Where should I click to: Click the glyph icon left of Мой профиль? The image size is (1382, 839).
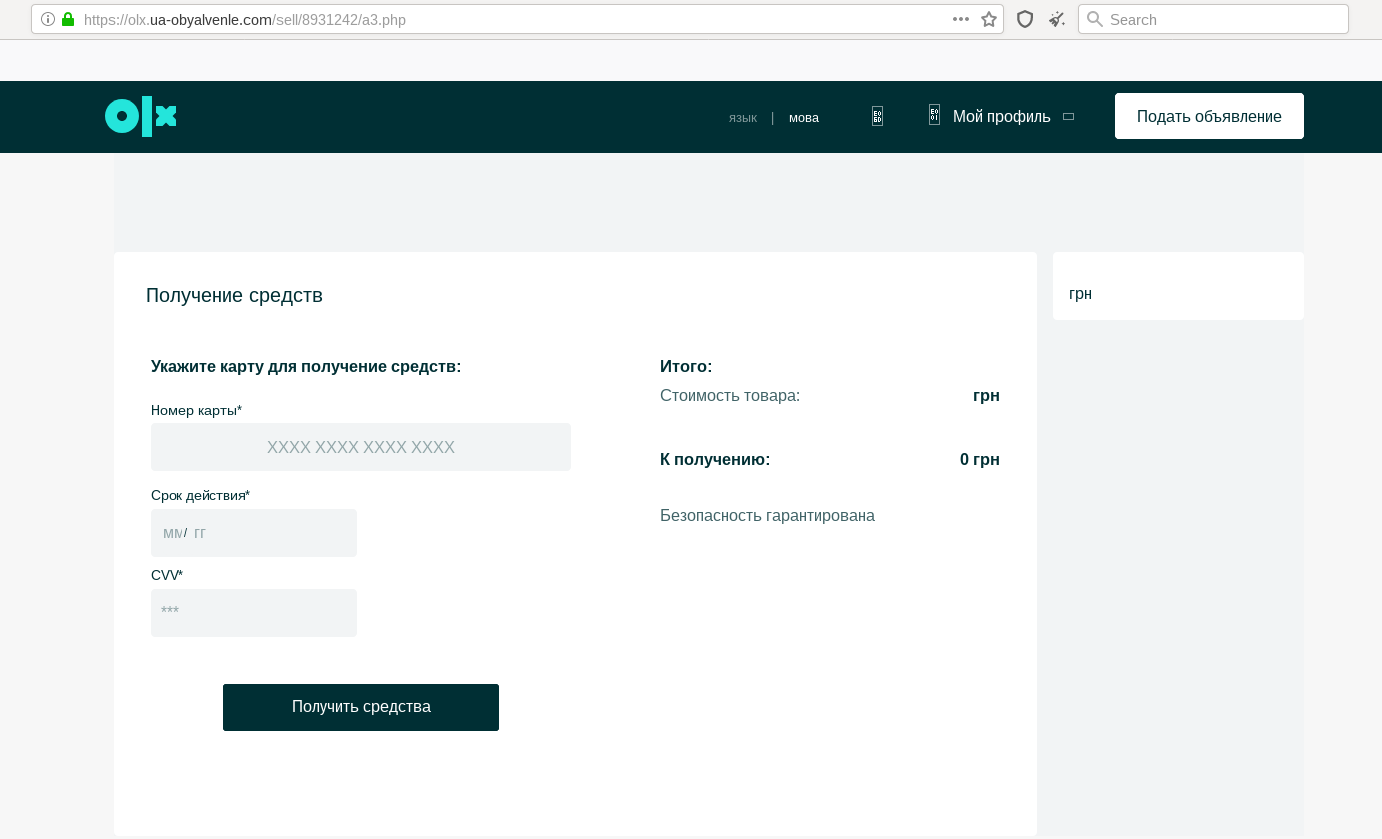click(x=934, y=115)
